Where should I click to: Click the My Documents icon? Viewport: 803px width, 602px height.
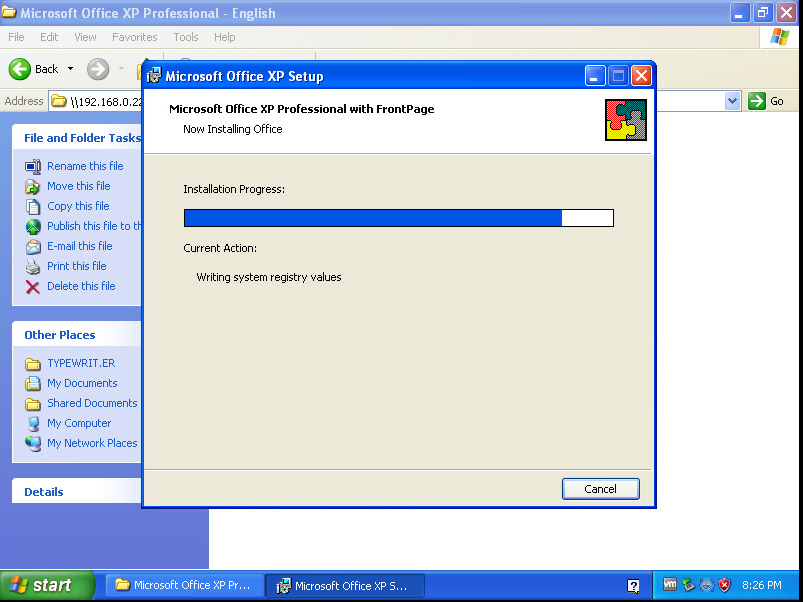click(x=33, y=383)
